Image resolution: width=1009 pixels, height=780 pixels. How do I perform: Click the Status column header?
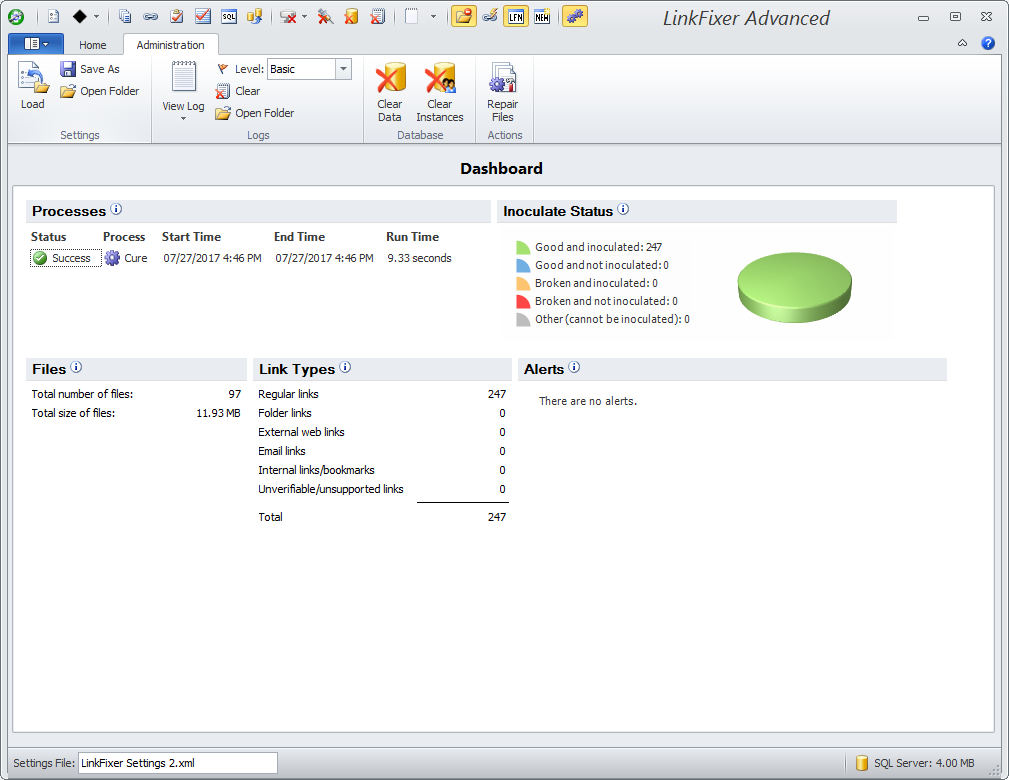[x=48, y=237]
